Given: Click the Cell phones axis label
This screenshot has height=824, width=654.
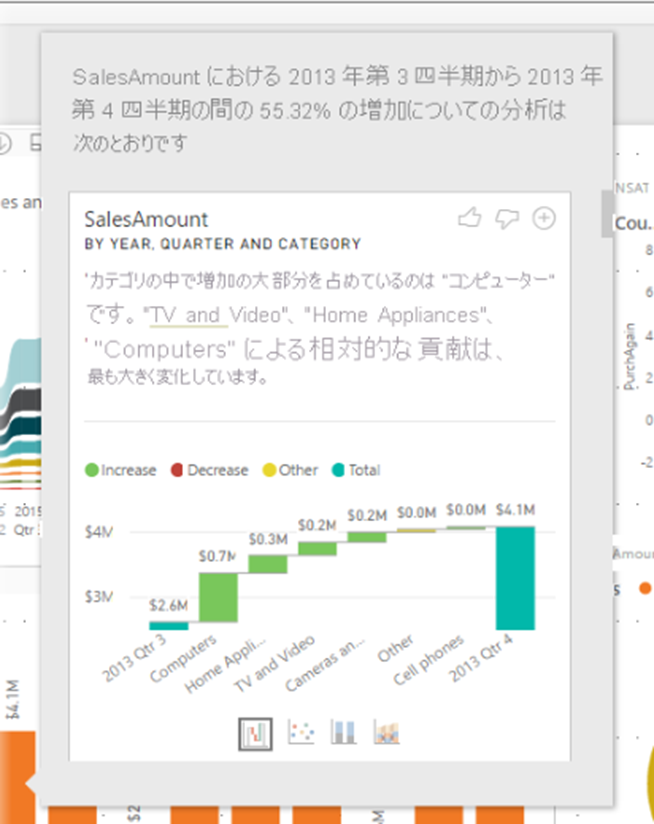Looking at the screenshot, I should coord(429,660).
